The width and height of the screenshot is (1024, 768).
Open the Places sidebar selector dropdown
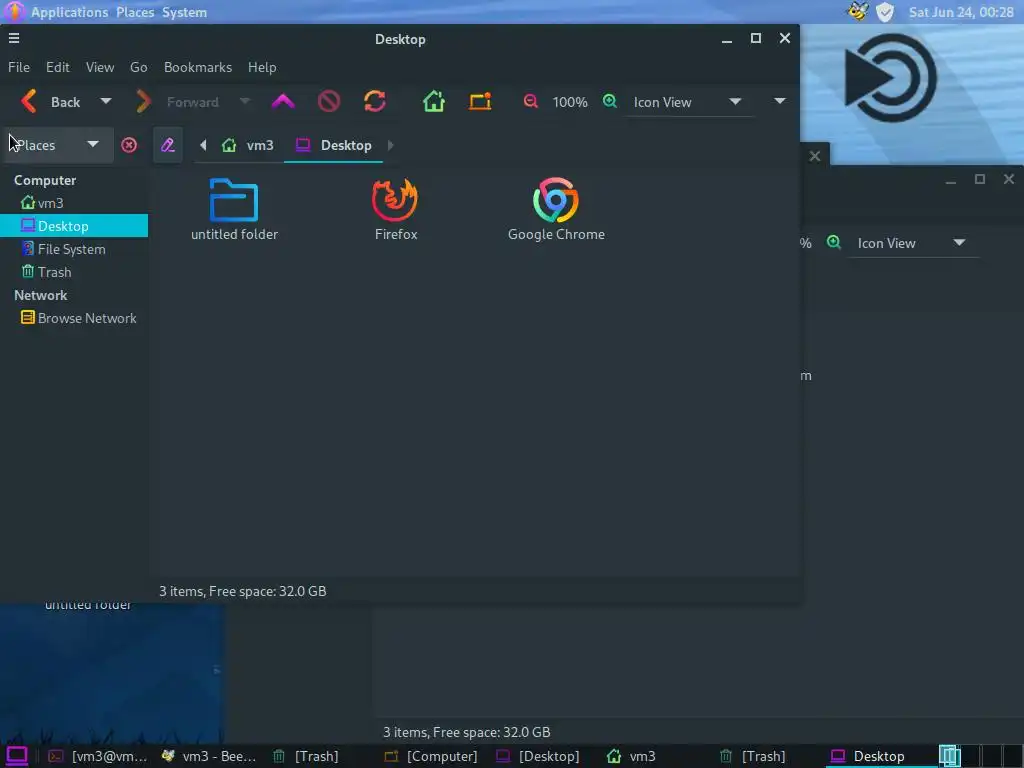point(57,144)
